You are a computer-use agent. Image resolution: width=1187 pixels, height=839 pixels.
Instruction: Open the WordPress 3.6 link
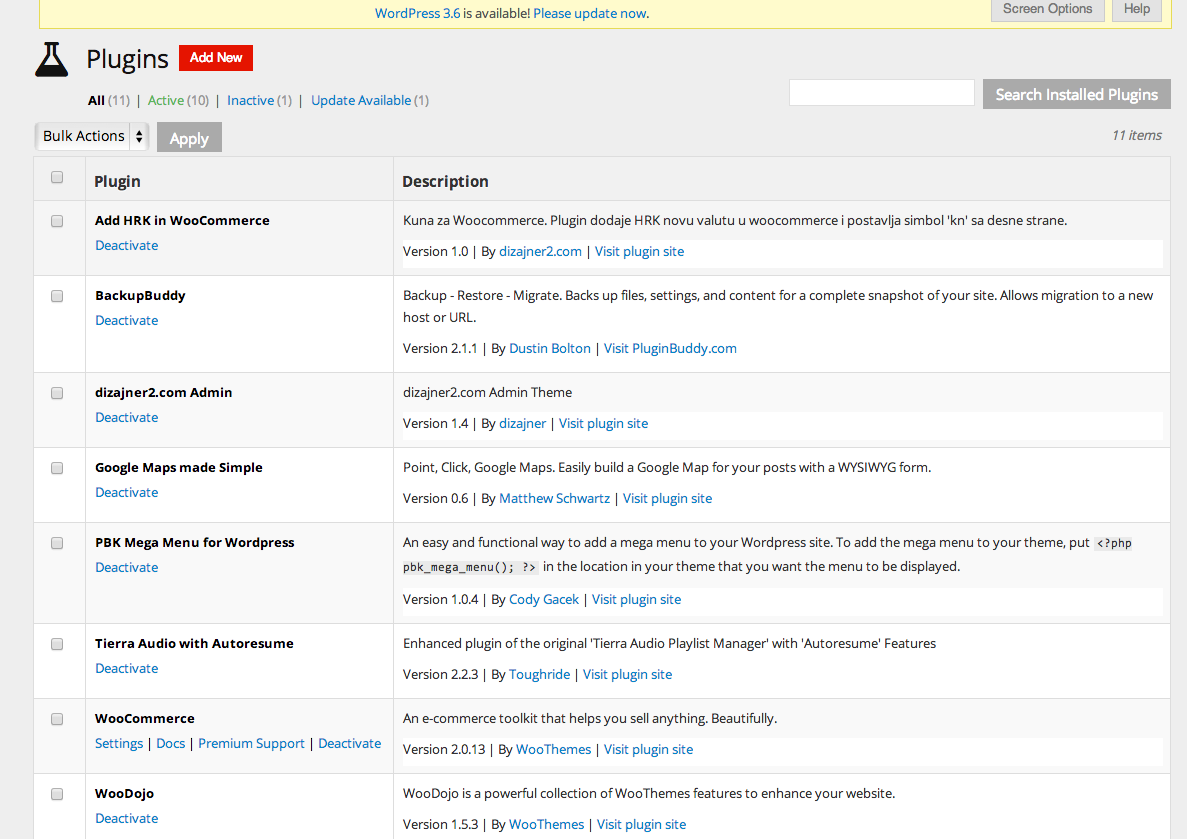417,13
